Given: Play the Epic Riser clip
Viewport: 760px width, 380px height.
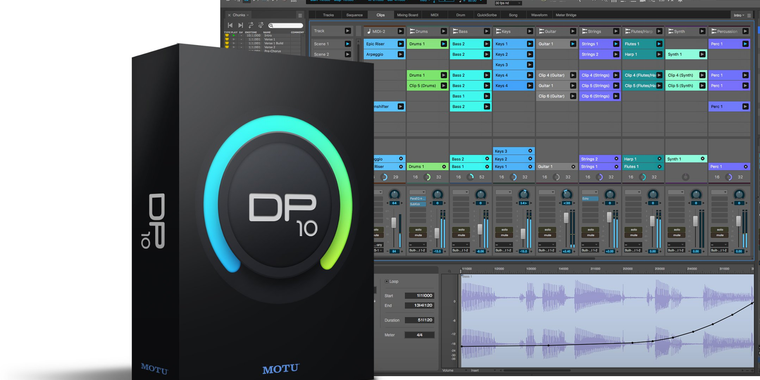Looking at the screenshot, I should [401, 44].
